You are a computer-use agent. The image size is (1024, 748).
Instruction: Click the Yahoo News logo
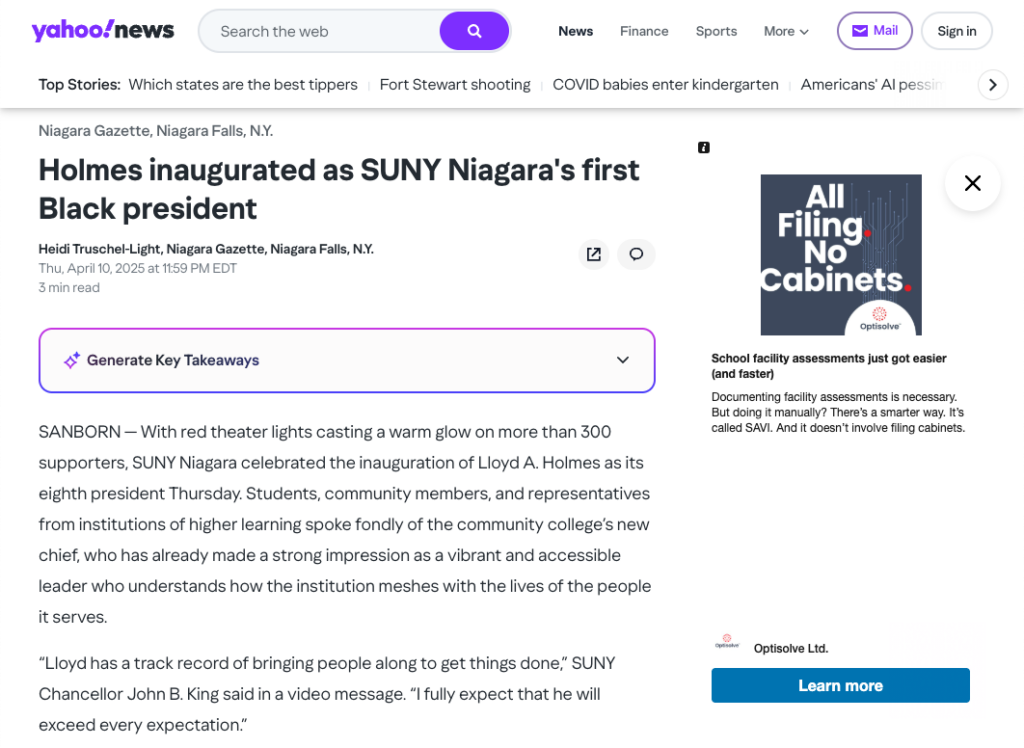[x=103, y=31]
